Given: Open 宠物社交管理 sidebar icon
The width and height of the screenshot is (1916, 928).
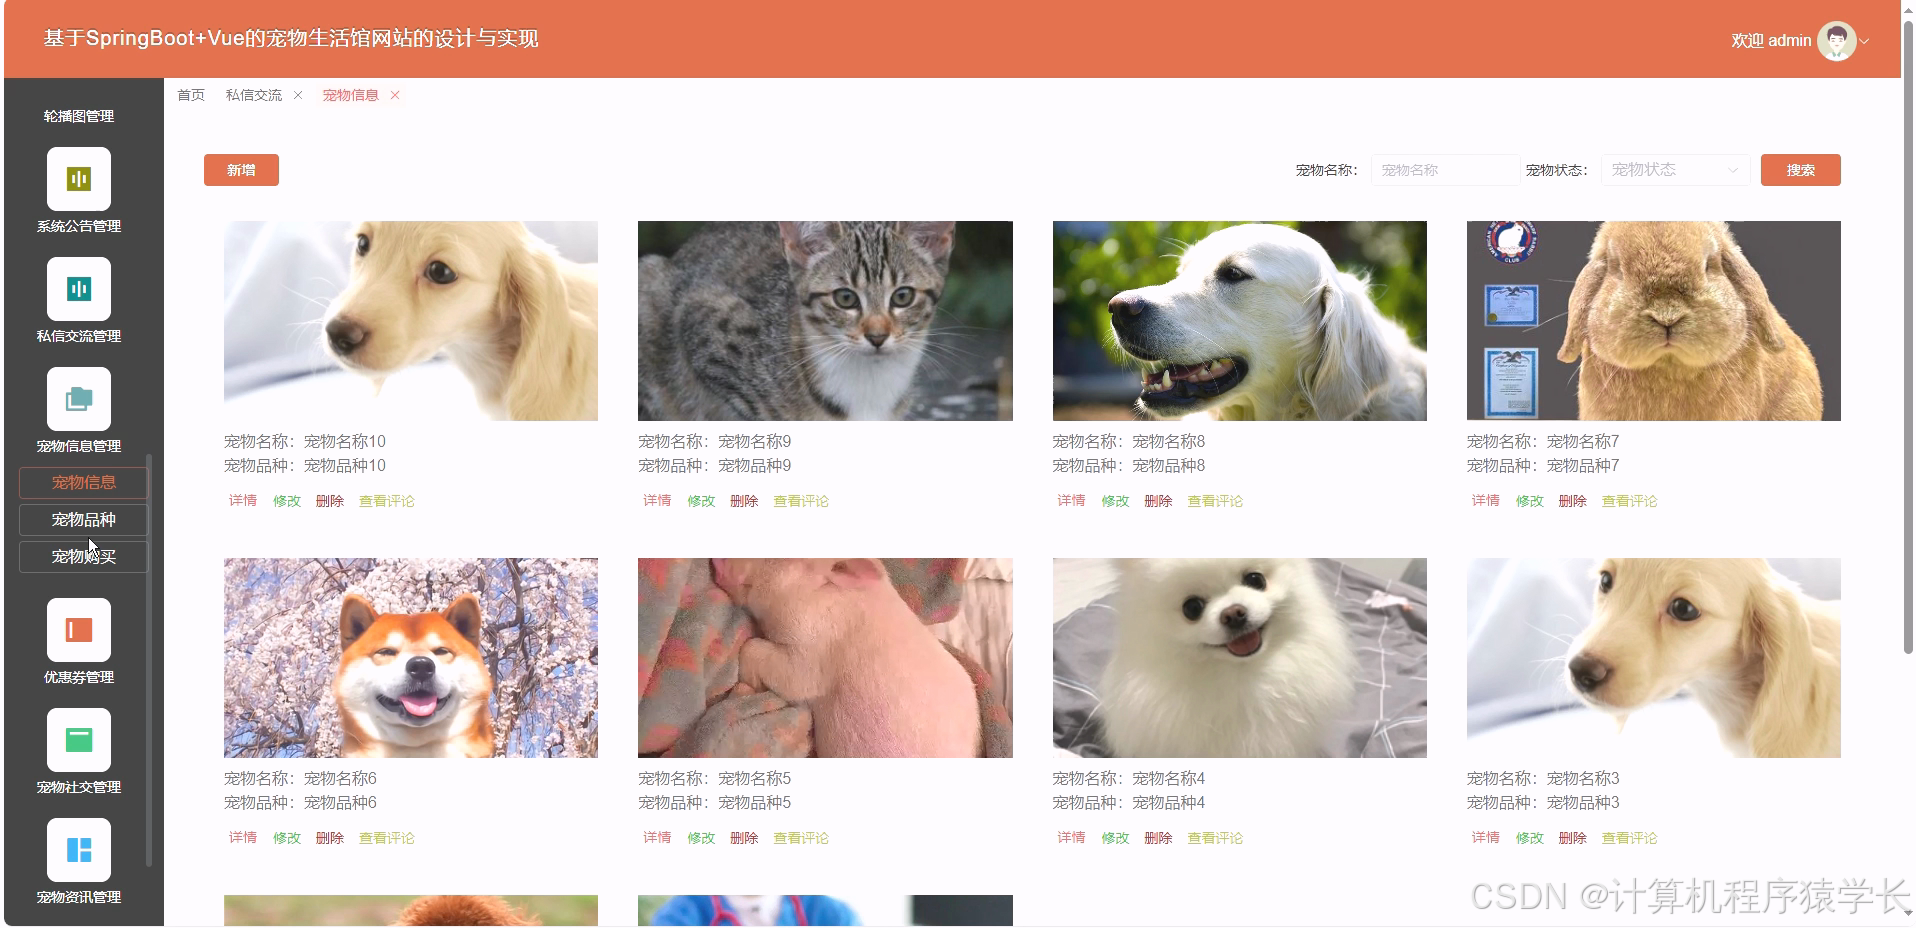Looking at the screenshot, I should click(79, 740).
